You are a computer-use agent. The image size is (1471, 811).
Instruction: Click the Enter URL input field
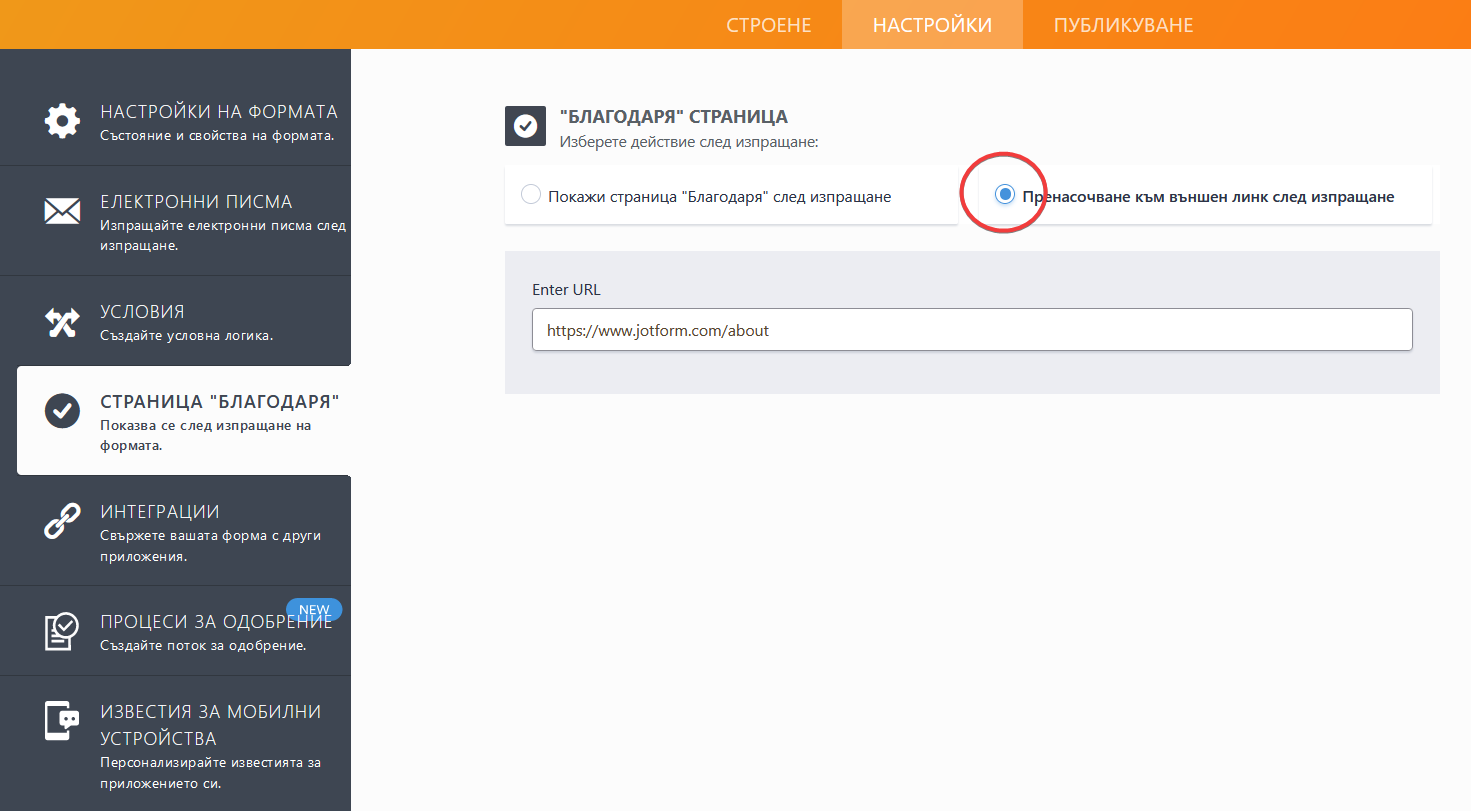[971, 330]
